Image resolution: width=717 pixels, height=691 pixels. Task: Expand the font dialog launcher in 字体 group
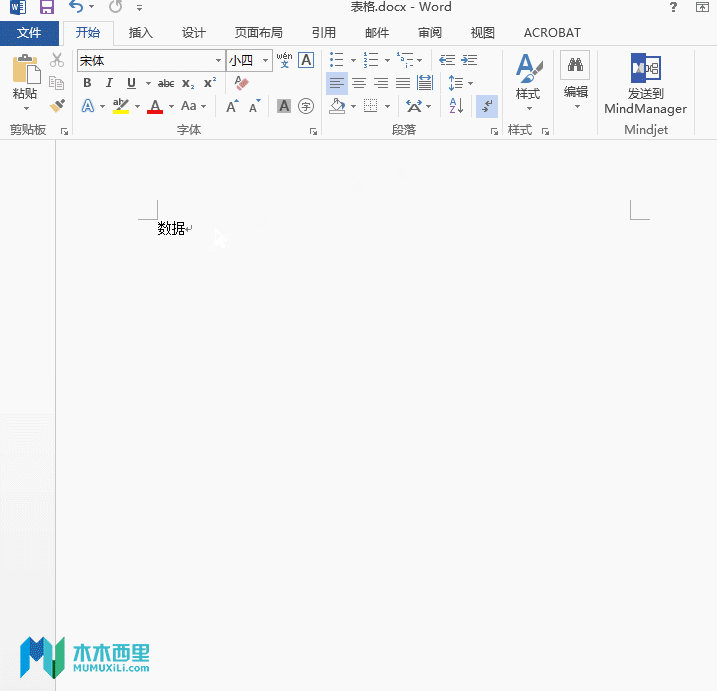[x=313, y=132]
